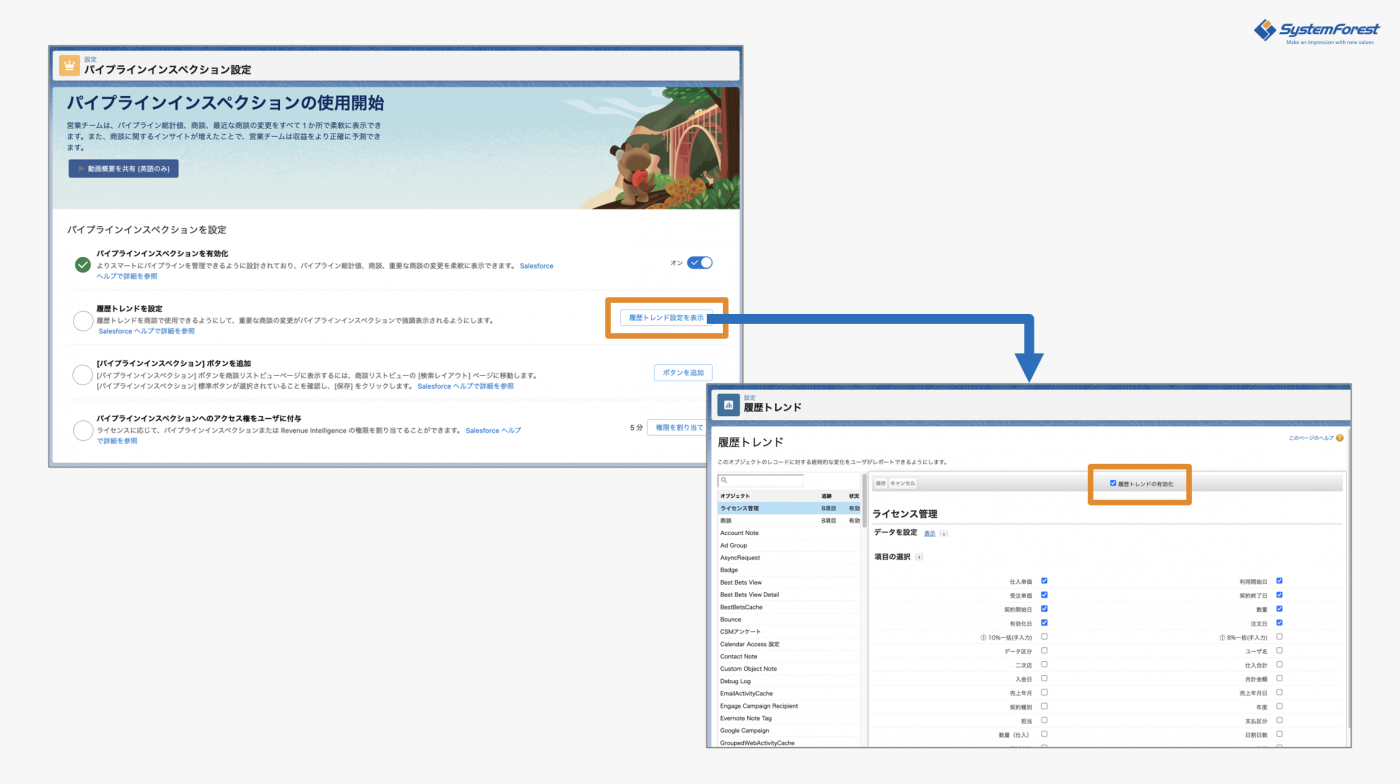
Task: Click the step circle beside ボタンを追加 step
Action: point(83,375)
